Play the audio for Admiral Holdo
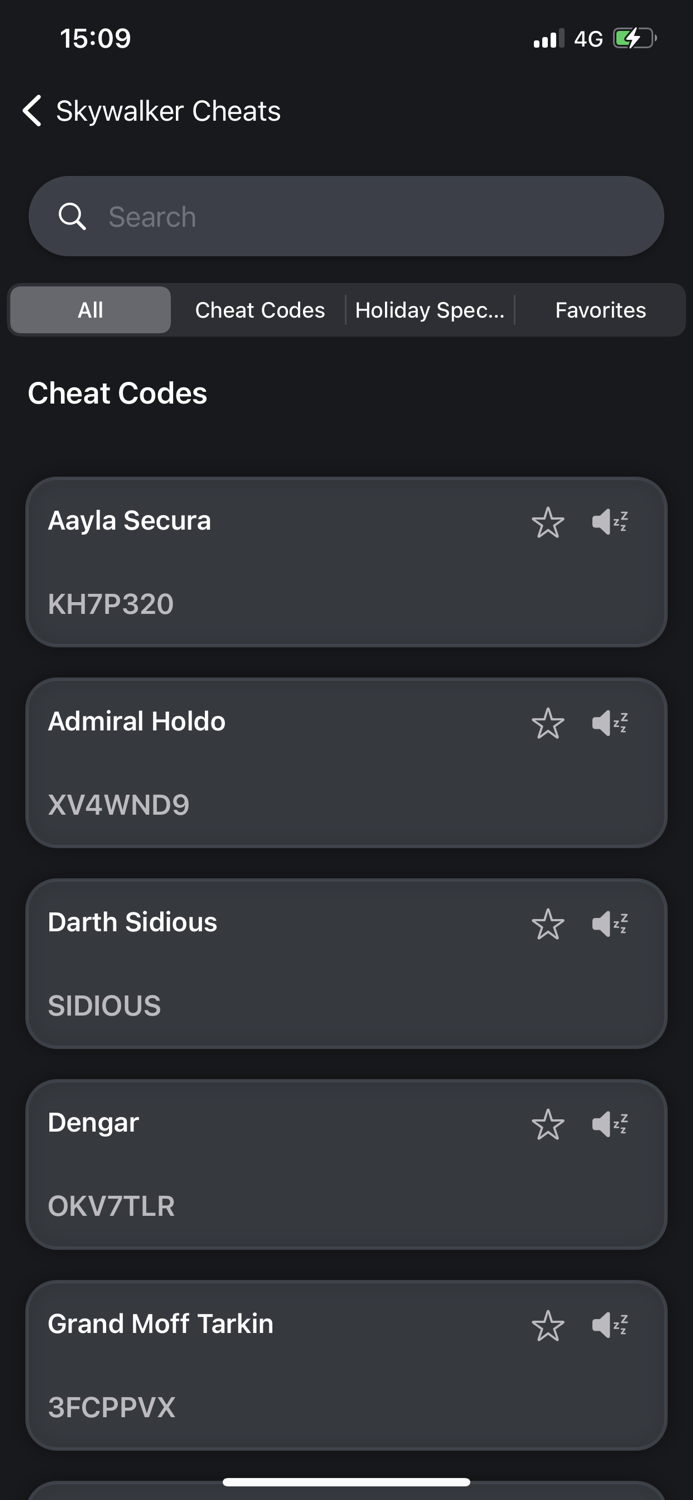 pyautogui.click(x=610, y=723)
